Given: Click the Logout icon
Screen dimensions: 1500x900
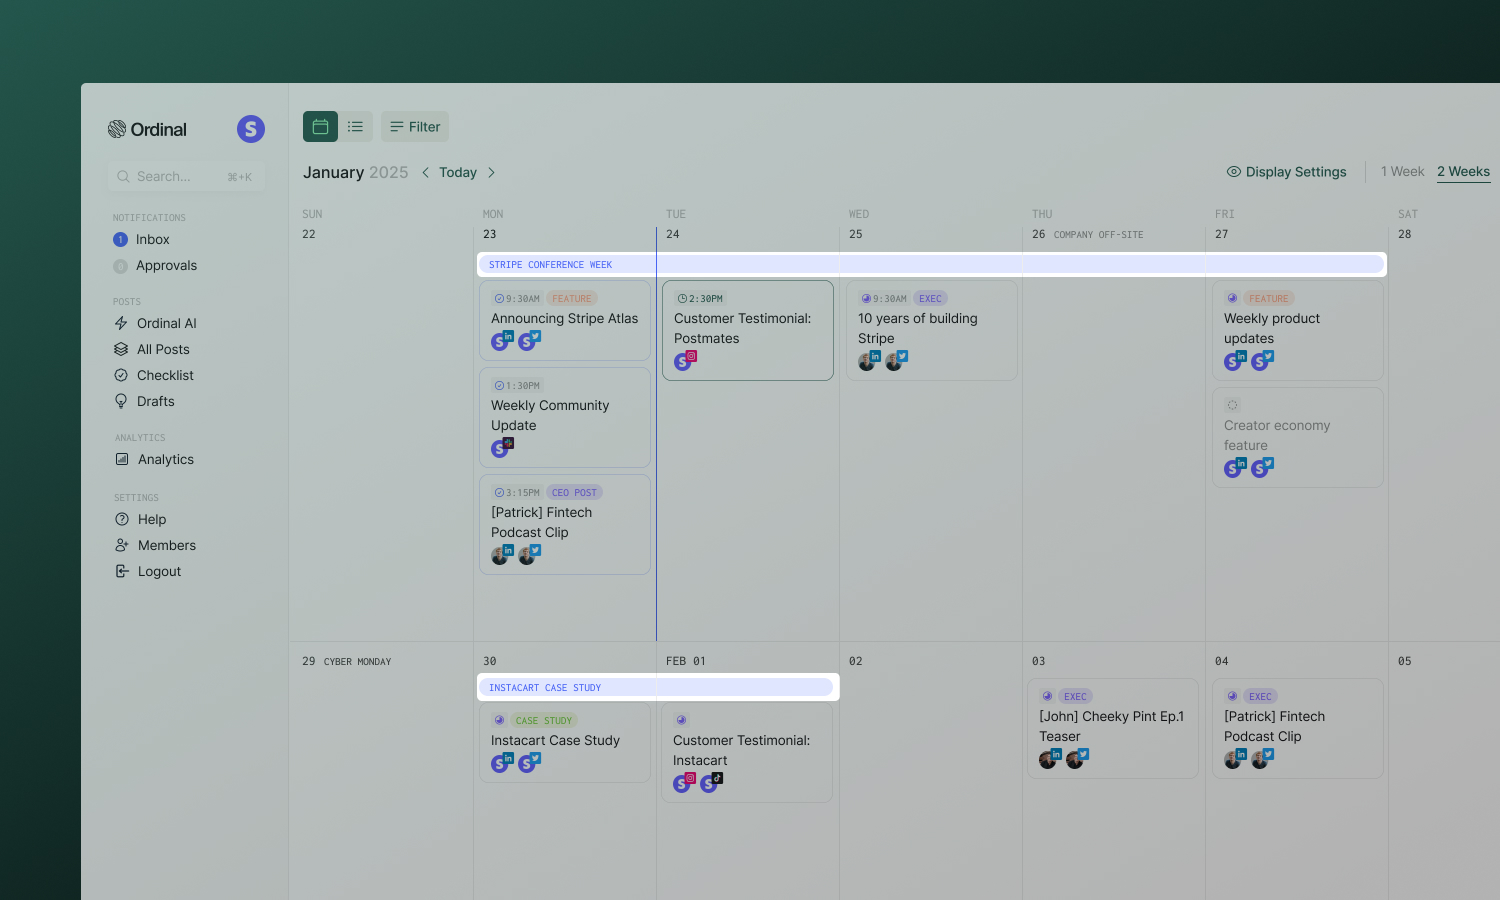Looking at the screenshot, I should pyautogui.click(x=122, y=571).
